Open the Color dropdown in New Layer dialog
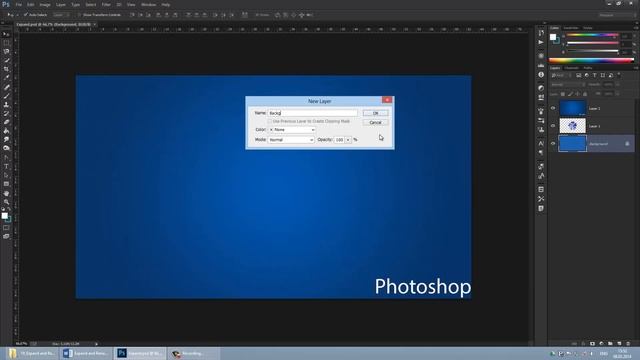Image resolution: width=640 pixels, height=360 pixels. pos(292,130)
